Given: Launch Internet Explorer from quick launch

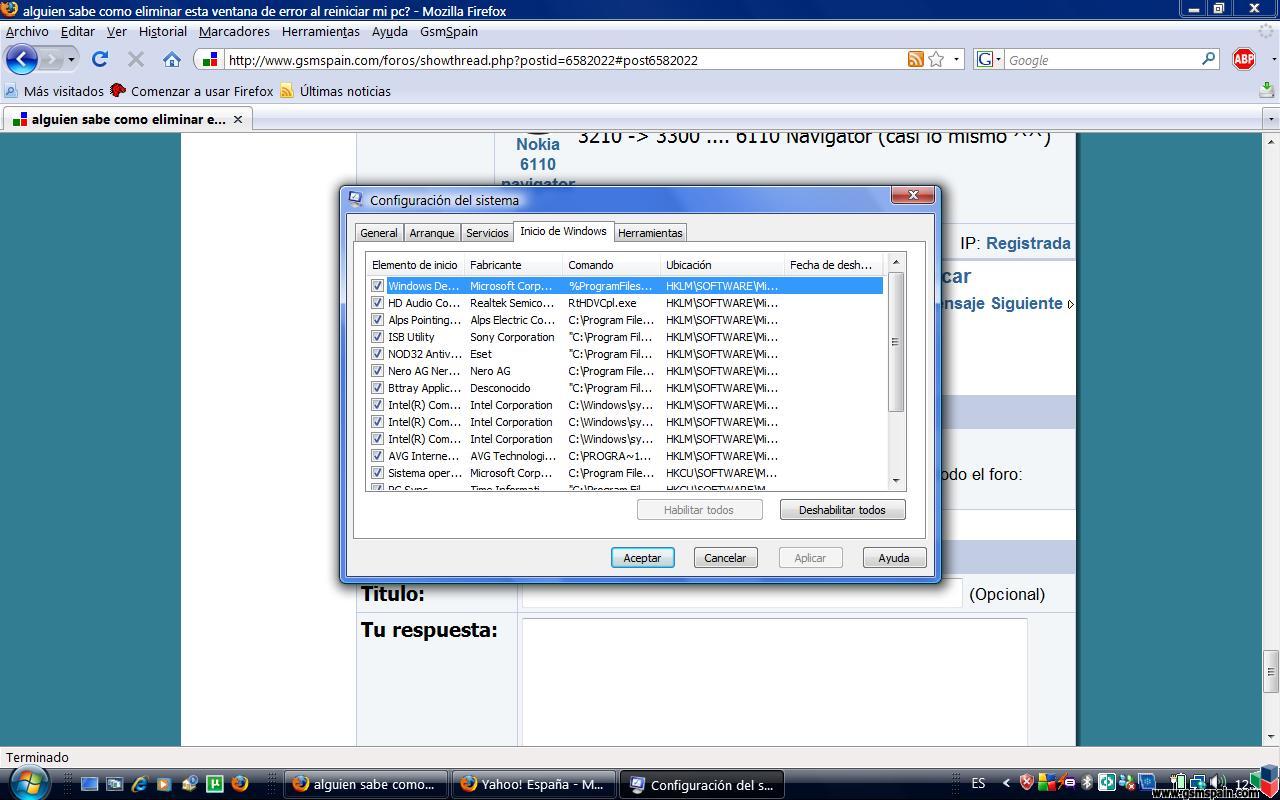Looking at the screenshot, I should click(x=139, y=784).
